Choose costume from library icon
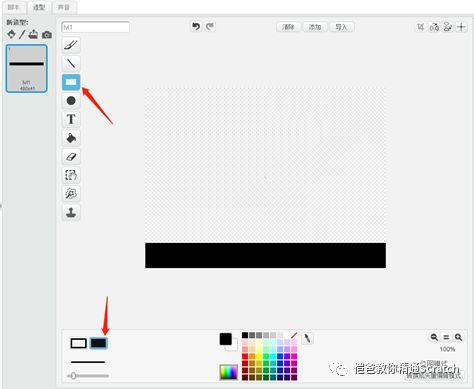Screen dimensions: 474x389 (x=11, y=34)
